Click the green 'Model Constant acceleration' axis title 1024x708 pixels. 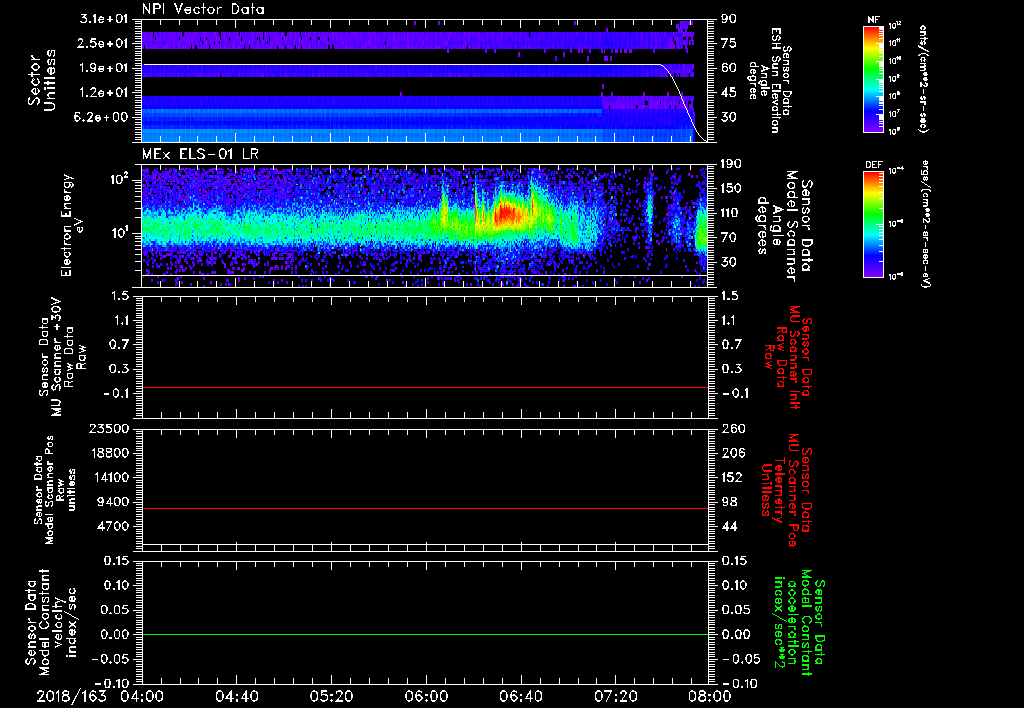click(x=799, y=622)
